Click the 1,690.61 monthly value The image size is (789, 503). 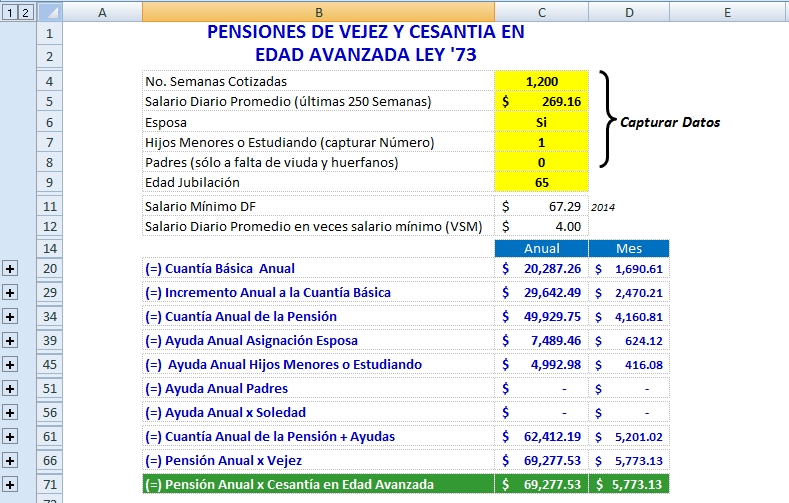coord(629,269)
